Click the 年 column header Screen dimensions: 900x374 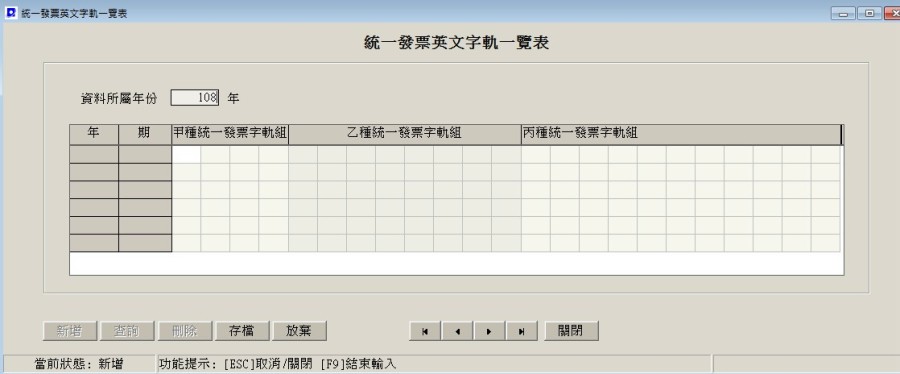(94, 134)
